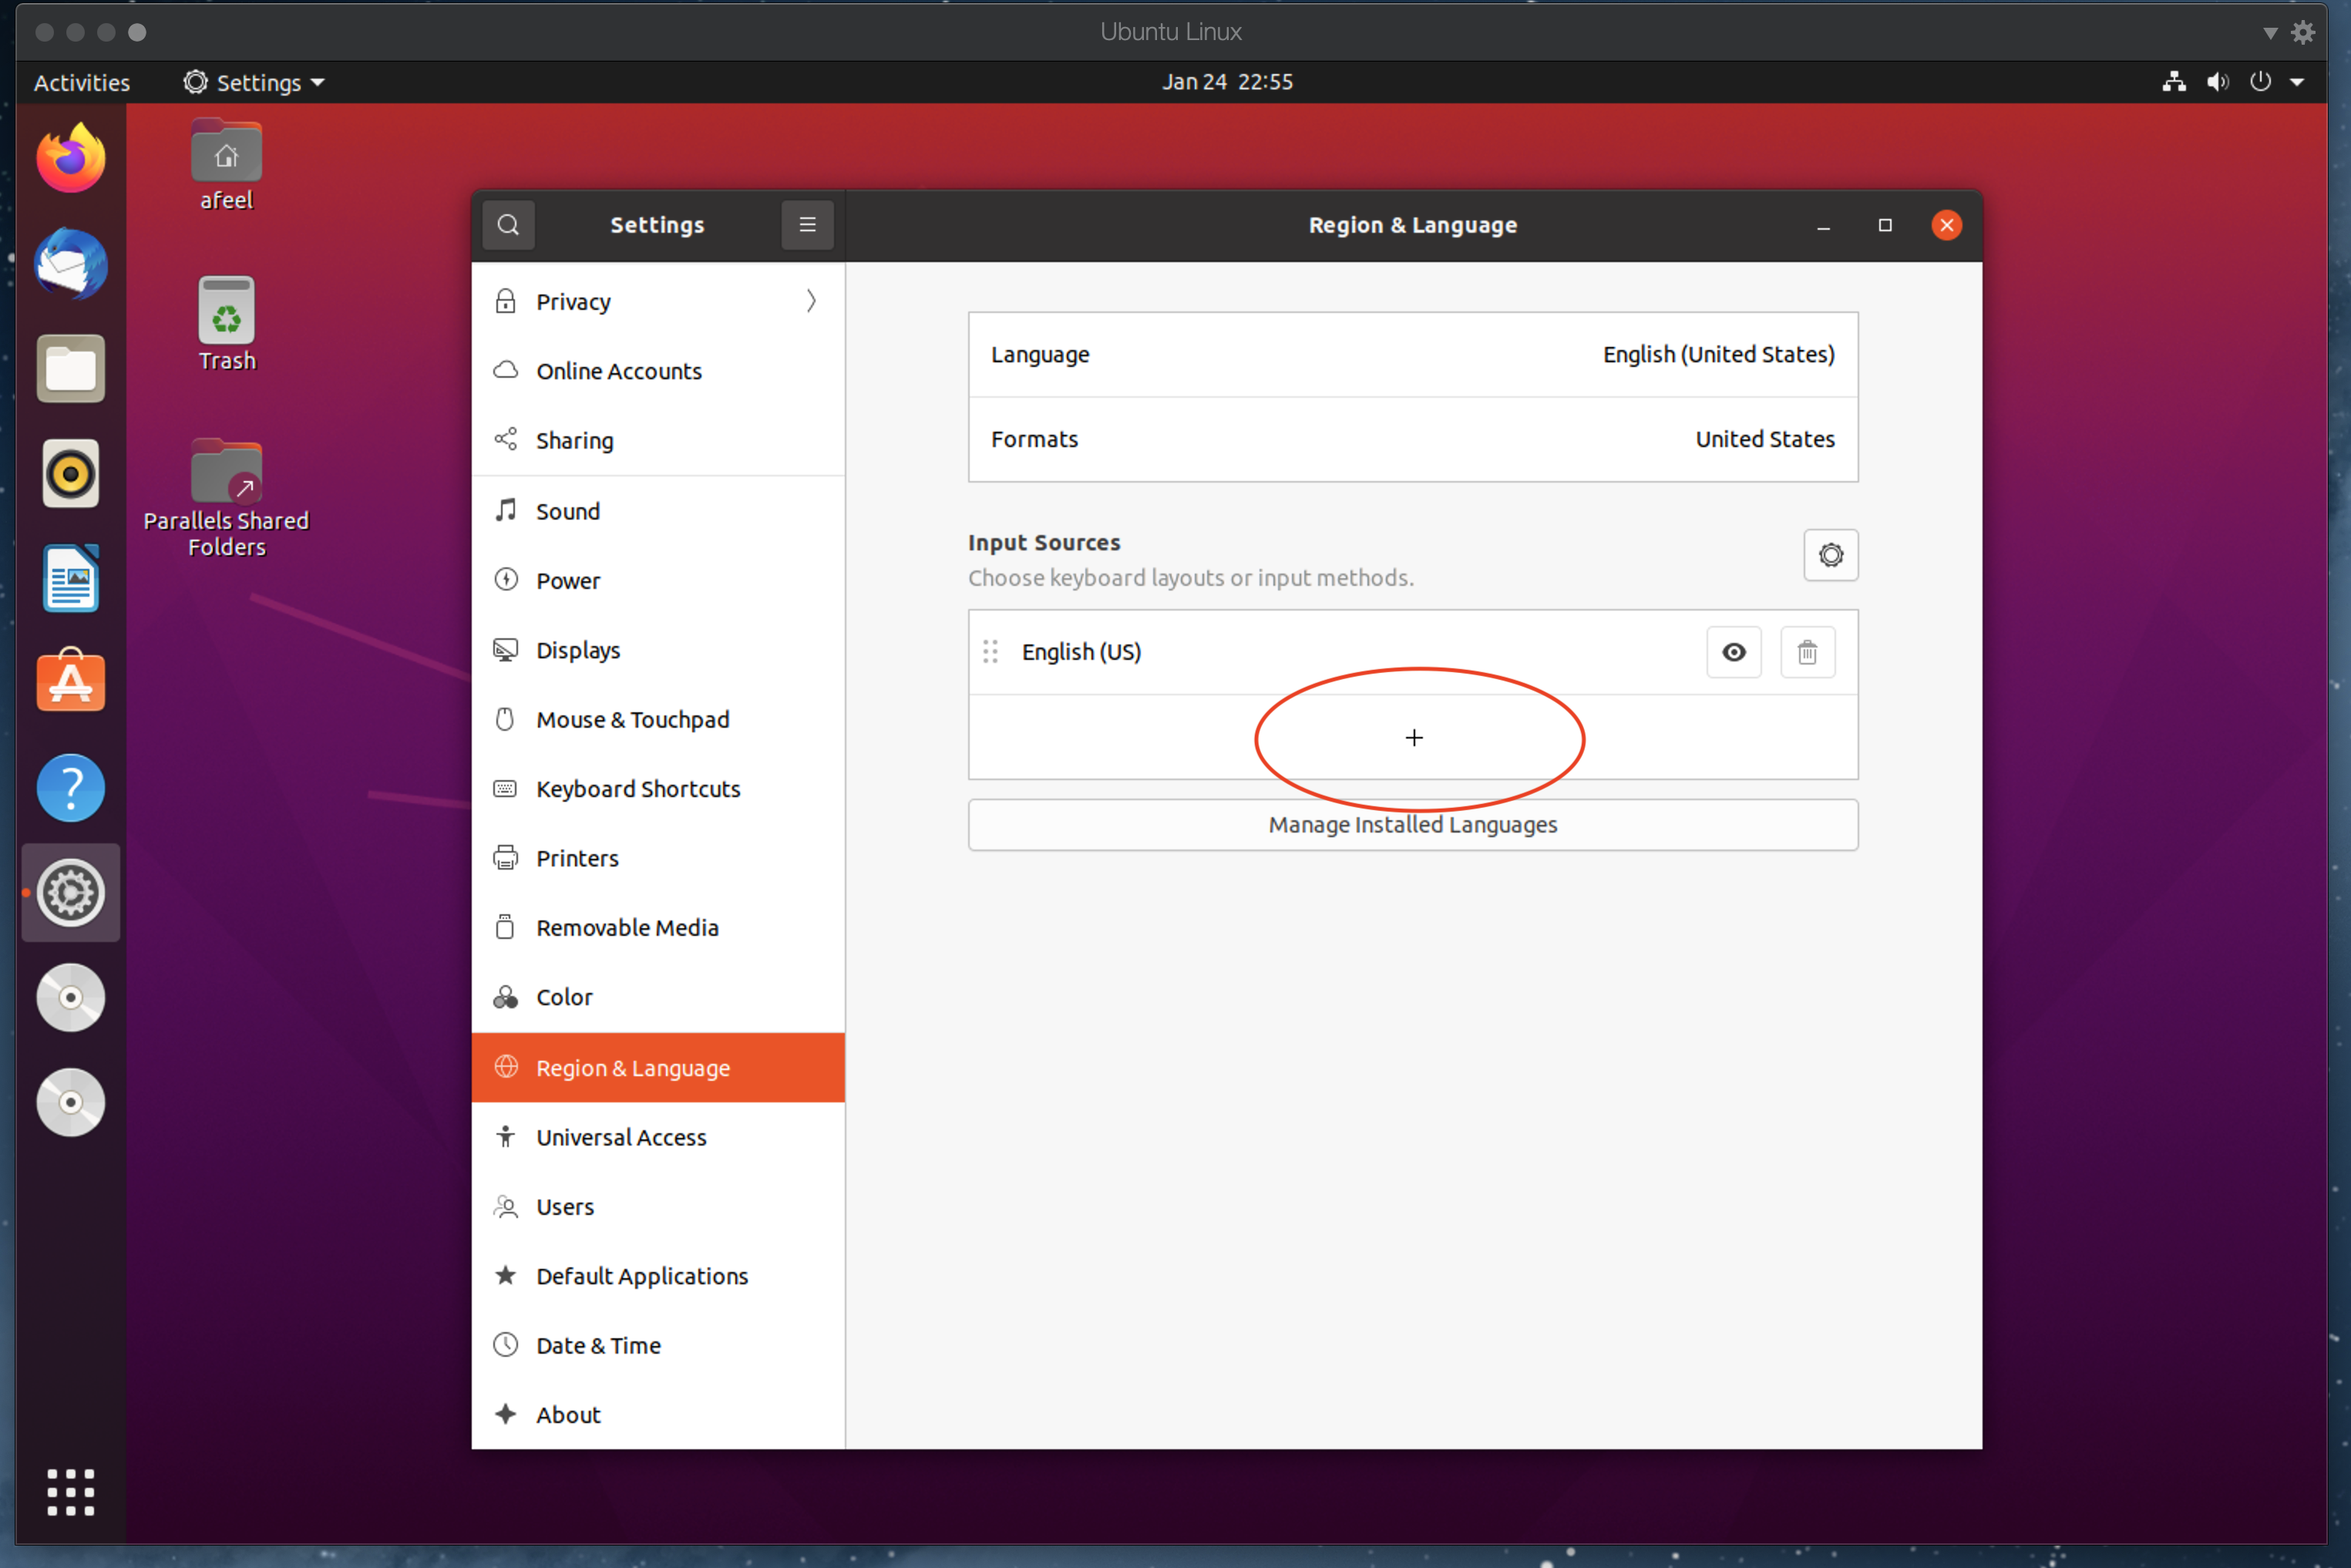Open Activities overview
Viewport: 2351px width, 1568px height.
[81, 82]
